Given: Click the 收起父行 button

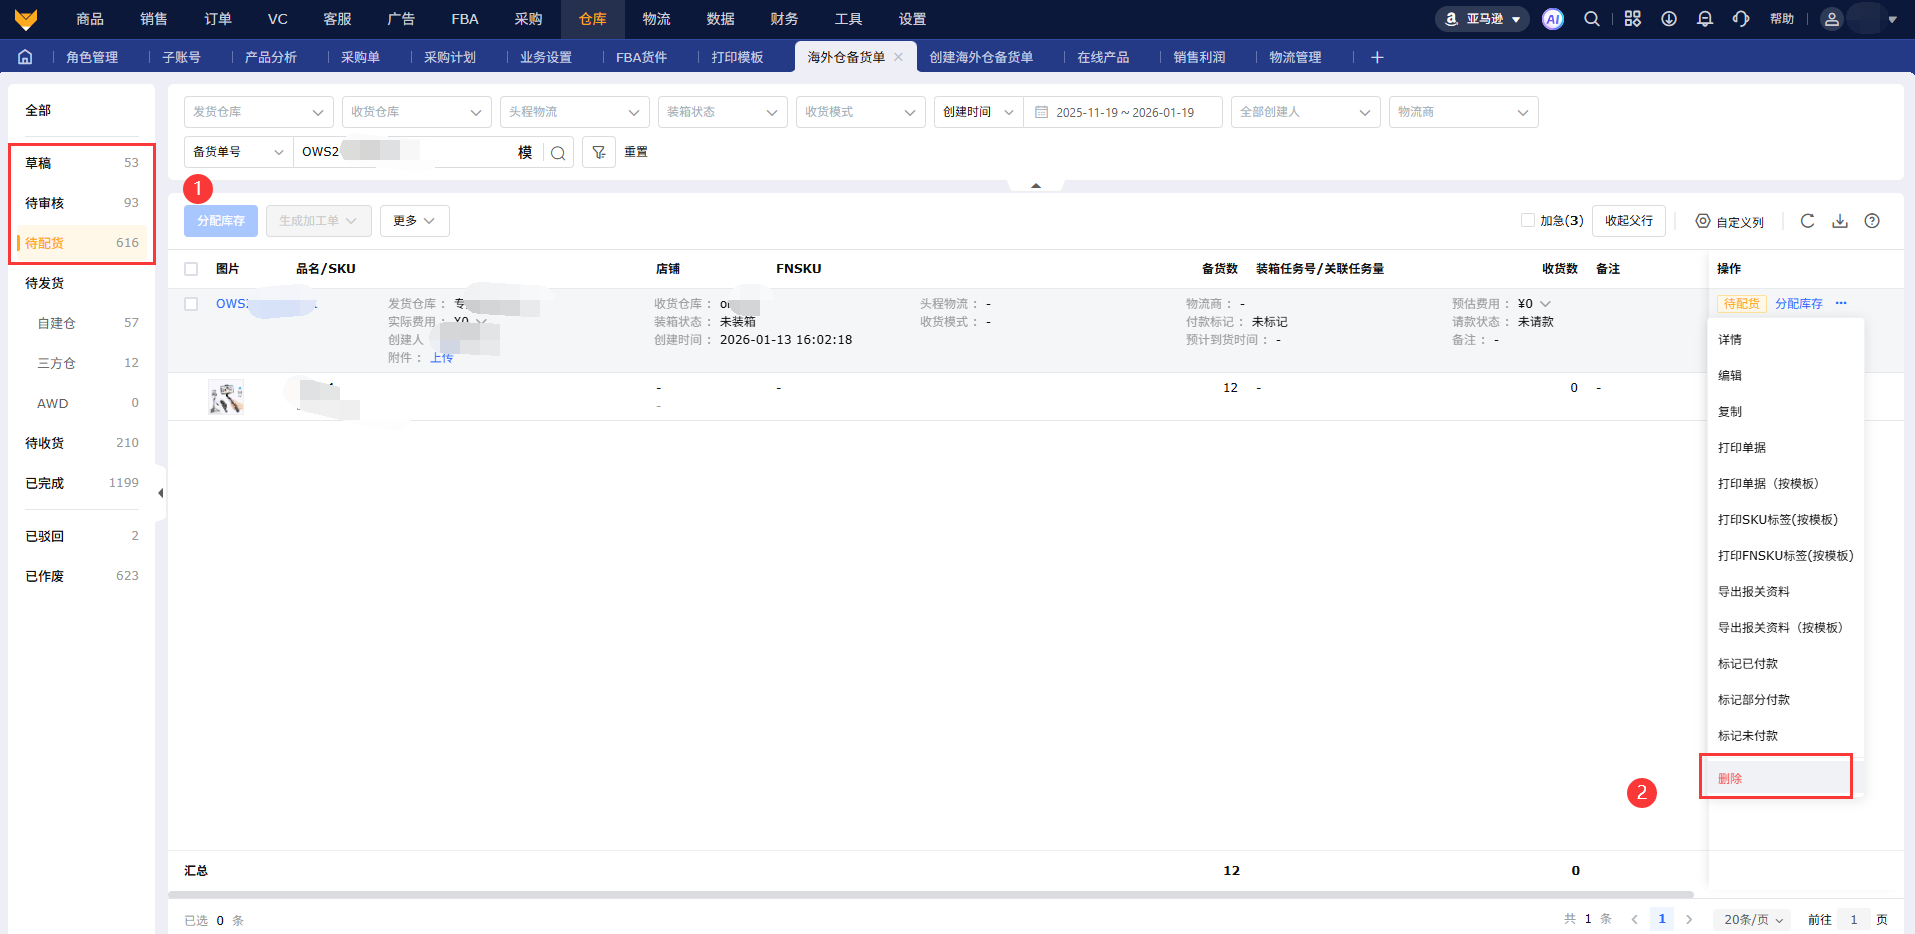Looking at the screenshot, I should pyautogui.click(x=1628, y=221).
